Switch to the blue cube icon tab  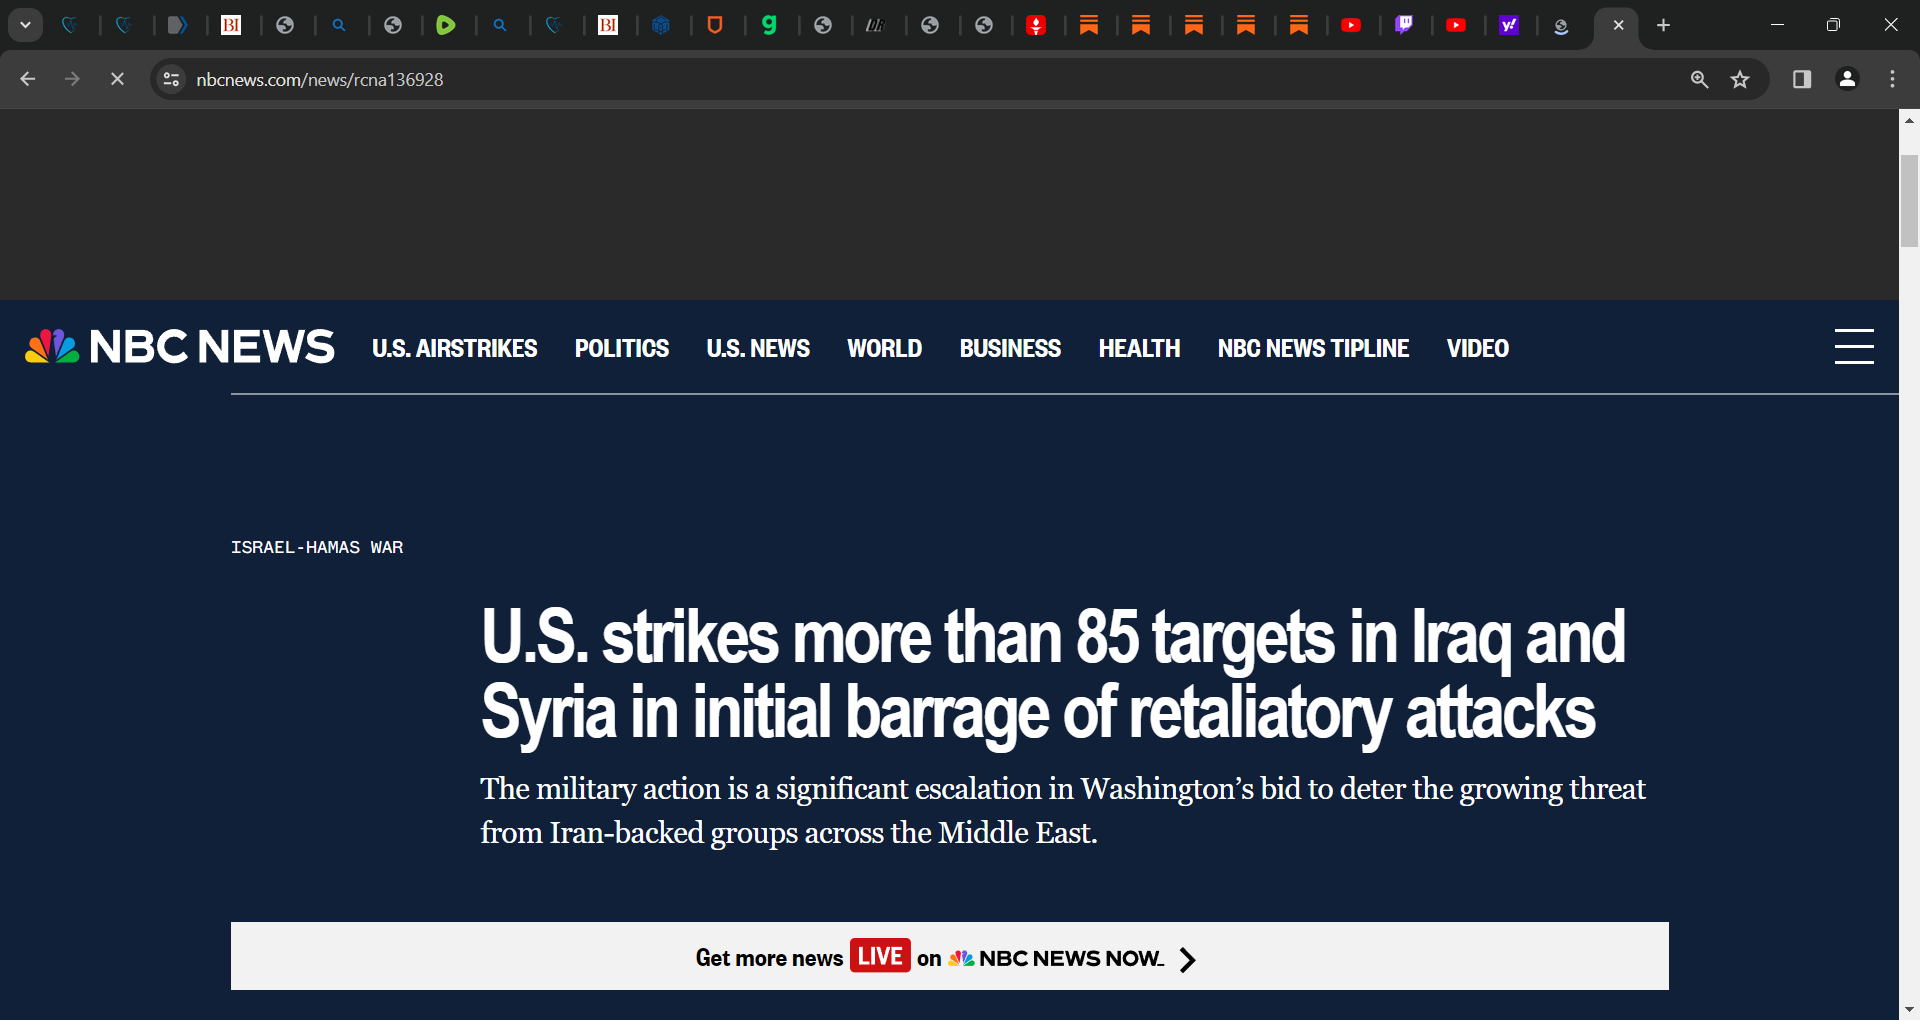(661, 25)
